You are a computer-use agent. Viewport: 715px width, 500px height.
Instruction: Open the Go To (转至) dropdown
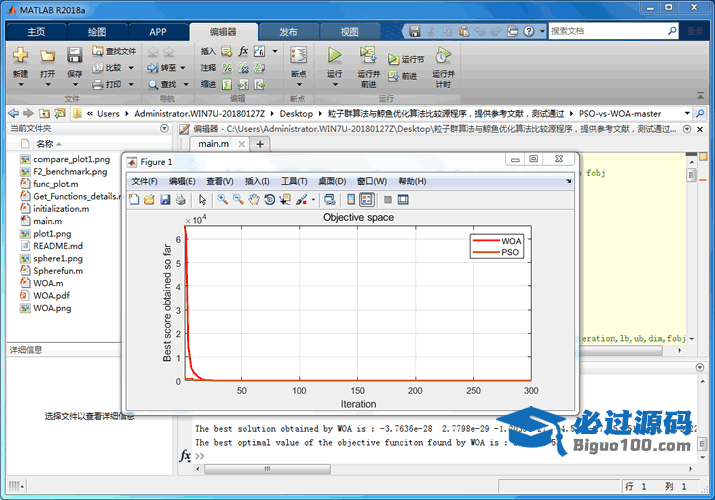183,68
